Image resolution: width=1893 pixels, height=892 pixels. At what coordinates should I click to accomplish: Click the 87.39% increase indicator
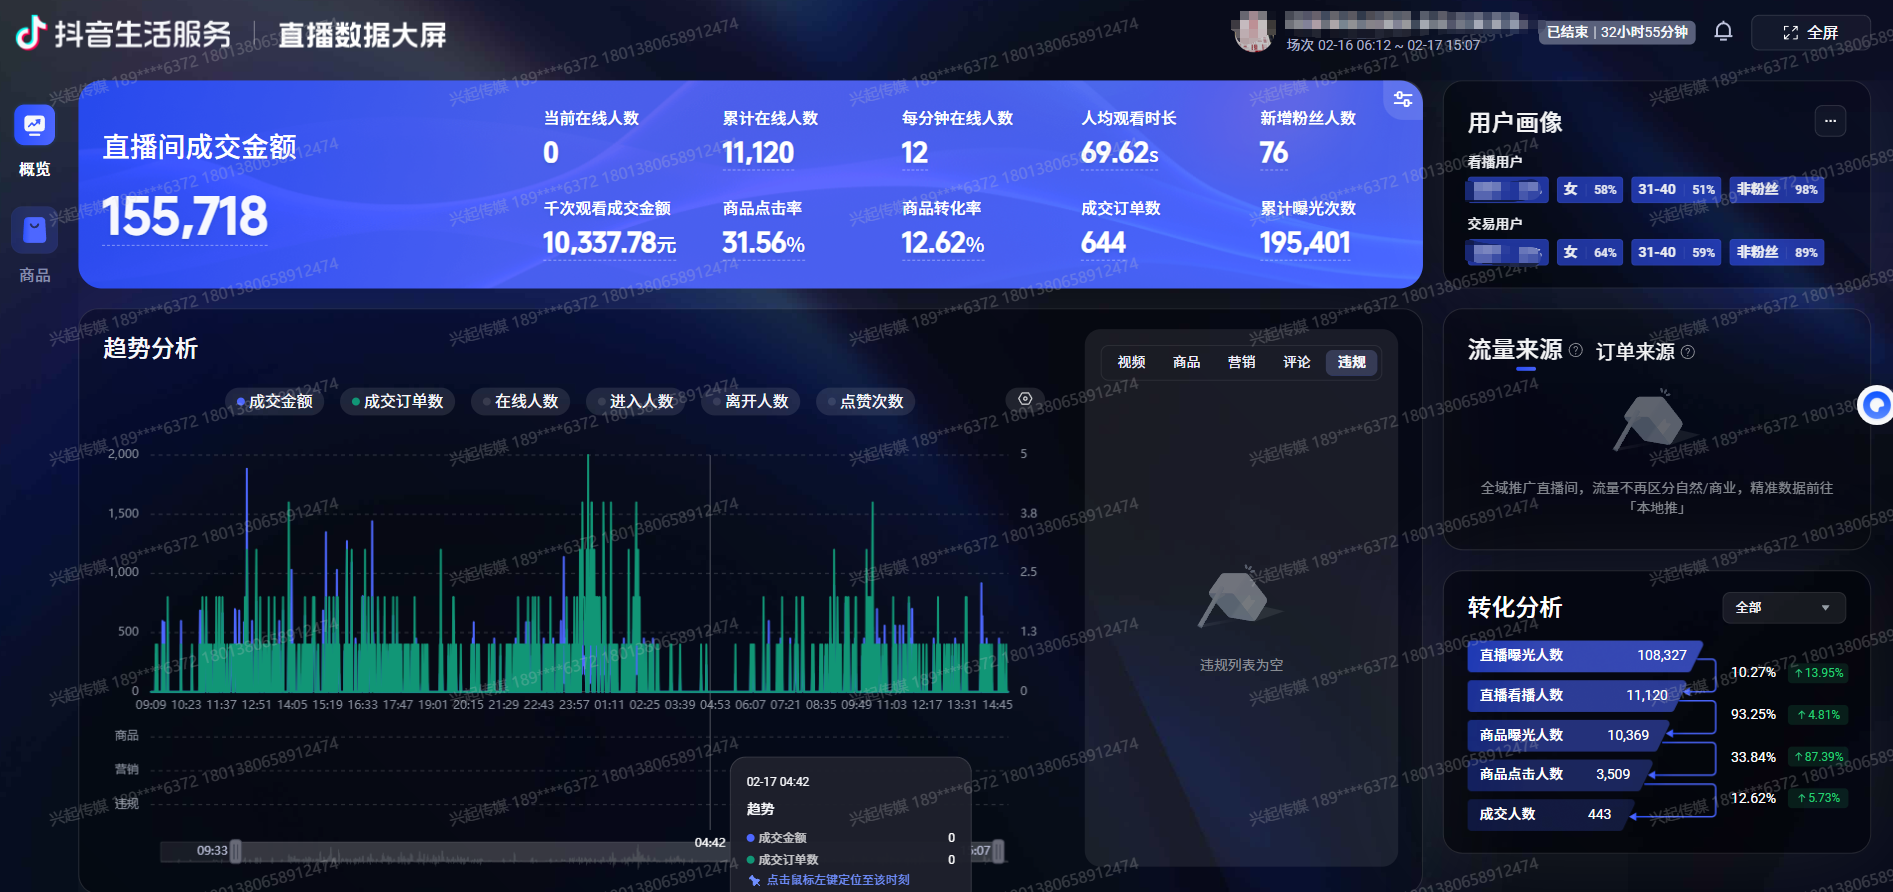[1819, 757]
